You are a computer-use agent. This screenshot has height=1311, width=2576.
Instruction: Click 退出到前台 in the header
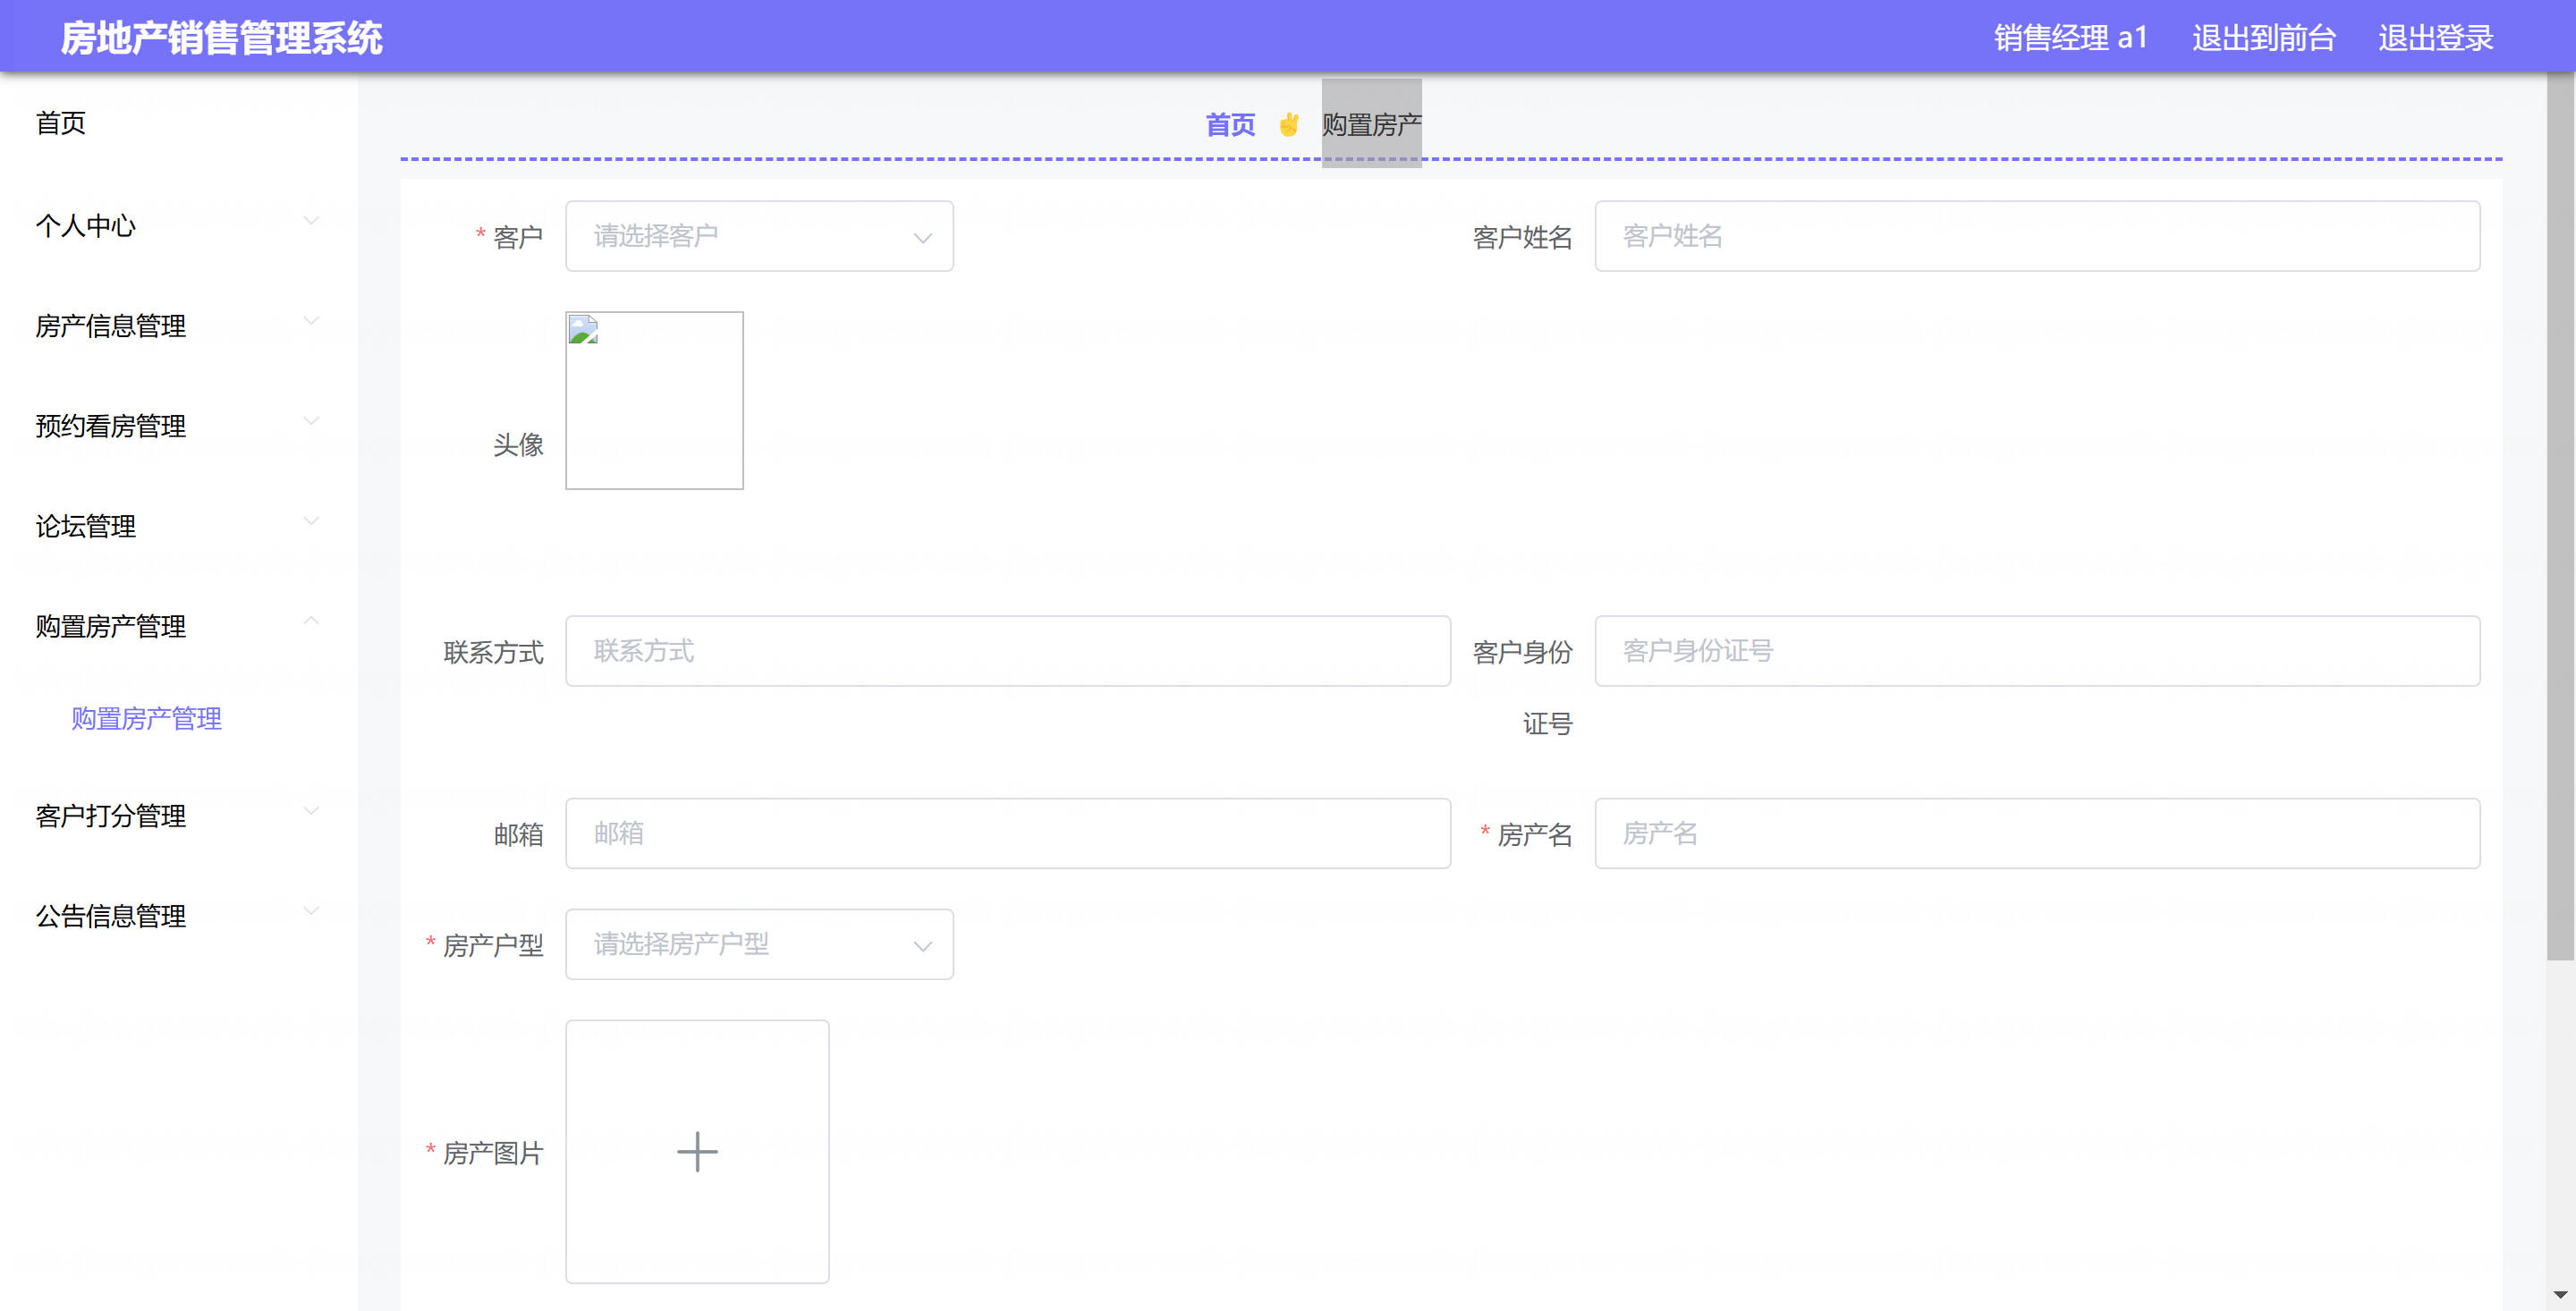2263,38
